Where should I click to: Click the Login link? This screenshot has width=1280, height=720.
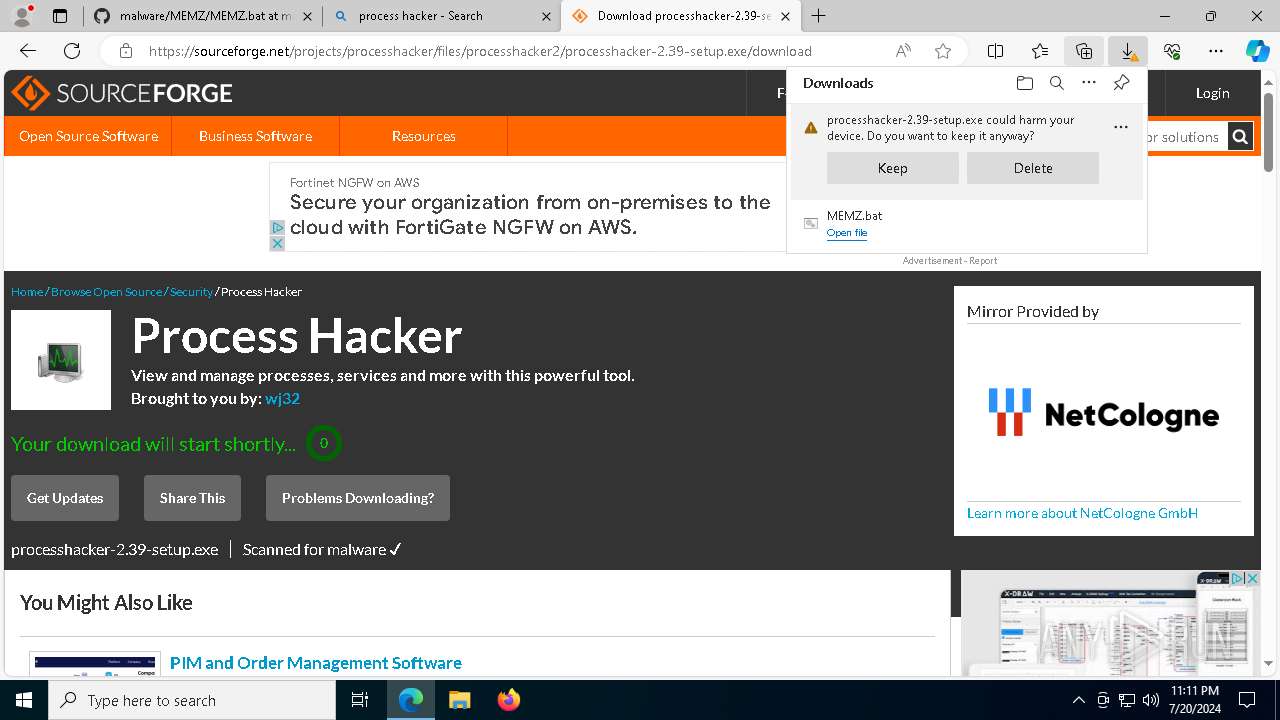pyautogui.click(x=1212, y=93)
